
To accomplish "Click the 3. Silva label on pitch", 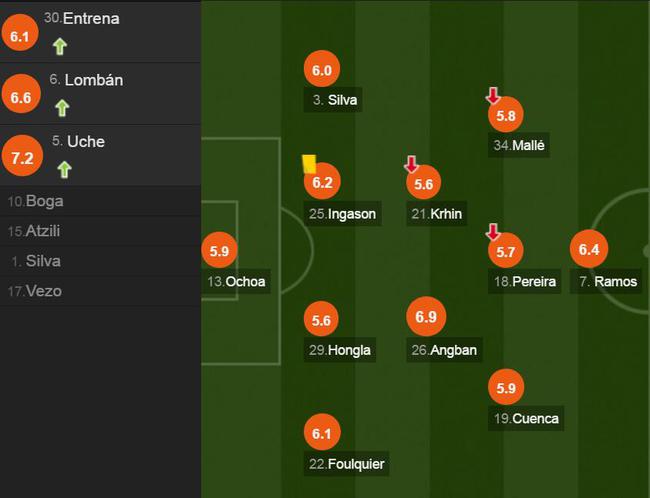I will (x=335, y=100).
